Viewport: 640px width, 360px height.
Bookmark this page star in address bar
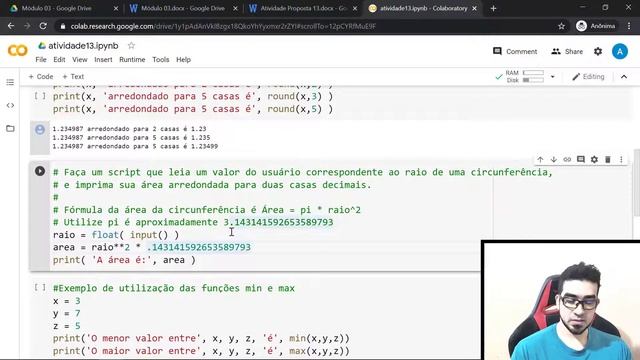562,26
